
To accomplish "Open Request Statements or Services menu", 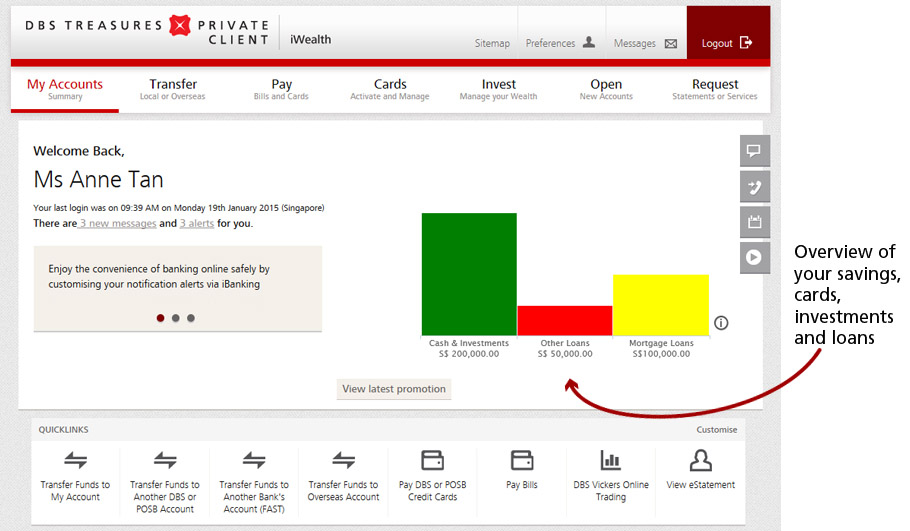I will pyautogui.click(x=715, y=89).
